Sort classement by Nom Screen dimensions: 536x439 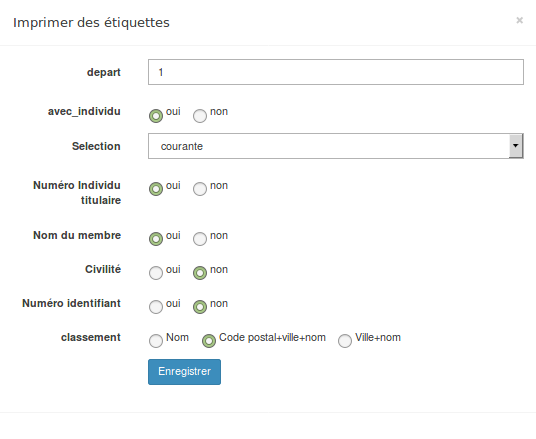pos(156,341)
